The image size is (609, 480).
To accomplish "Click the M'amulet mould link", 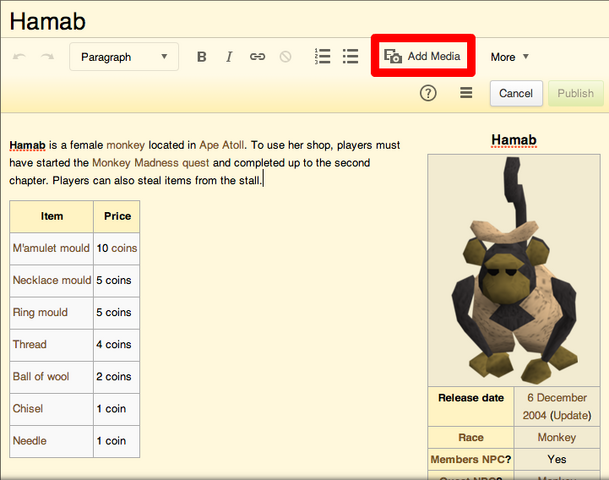I will click(51, 248).
